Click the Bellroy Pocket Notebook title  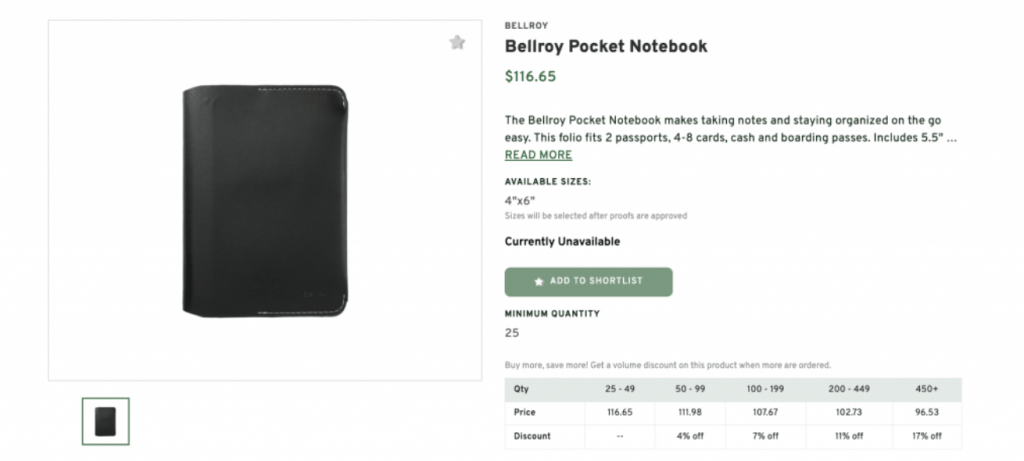(x=606, y=46)
